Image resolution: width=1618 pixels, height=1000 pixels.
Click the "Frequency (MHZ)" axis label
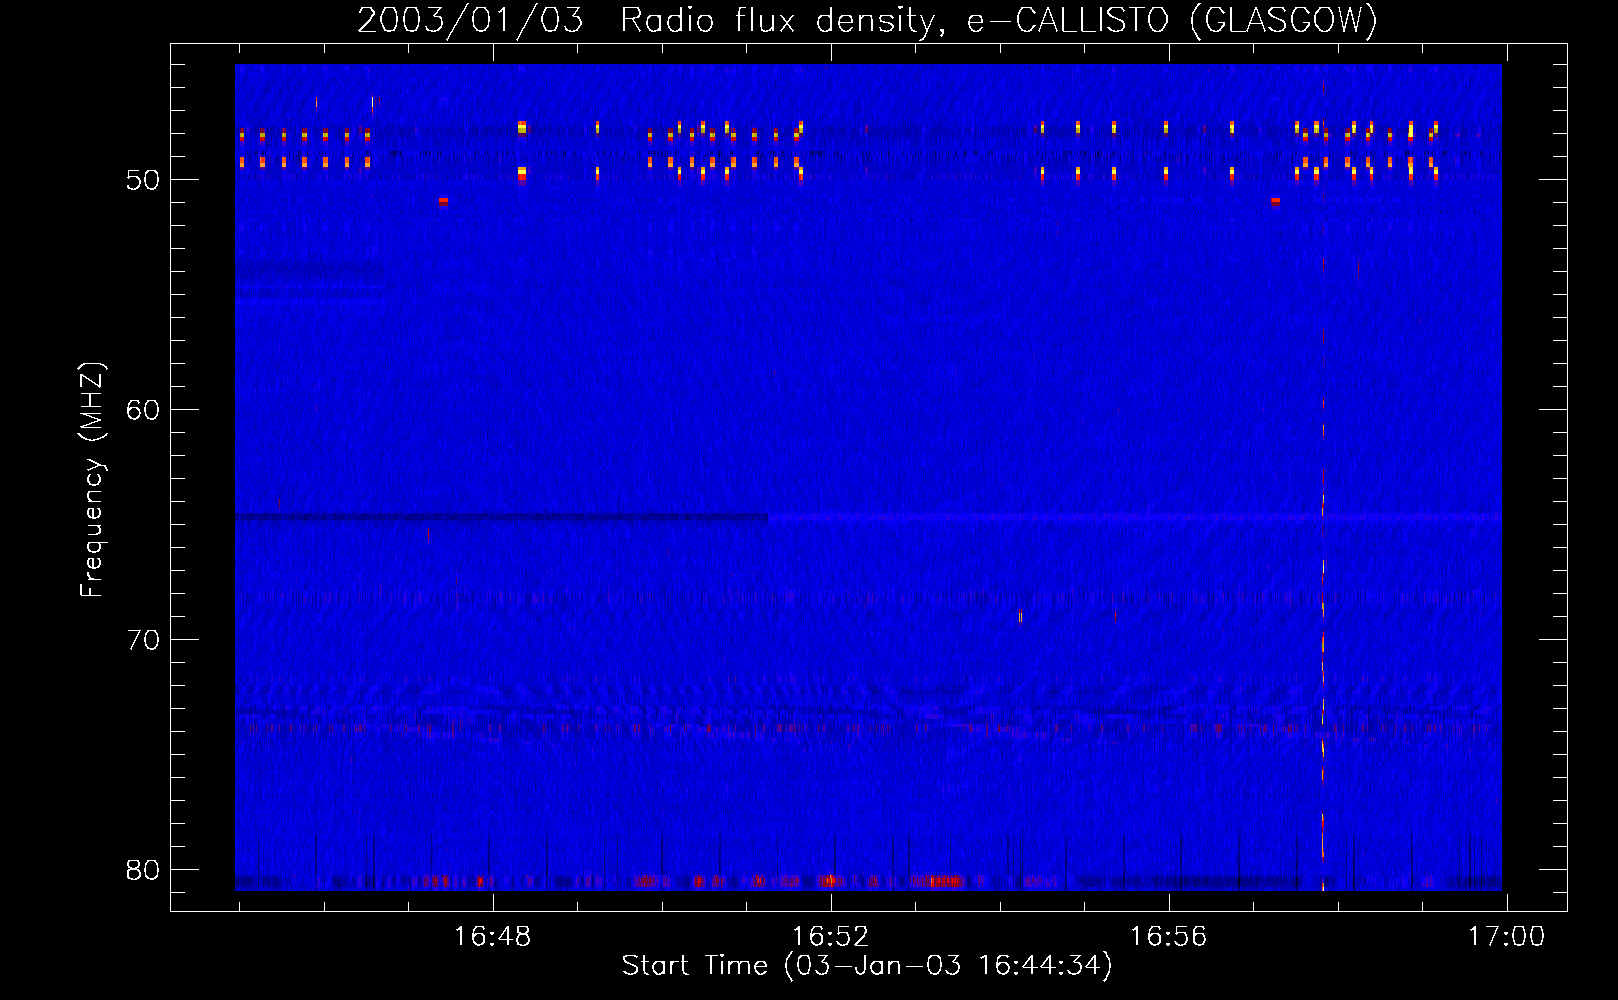pos(92,480)
